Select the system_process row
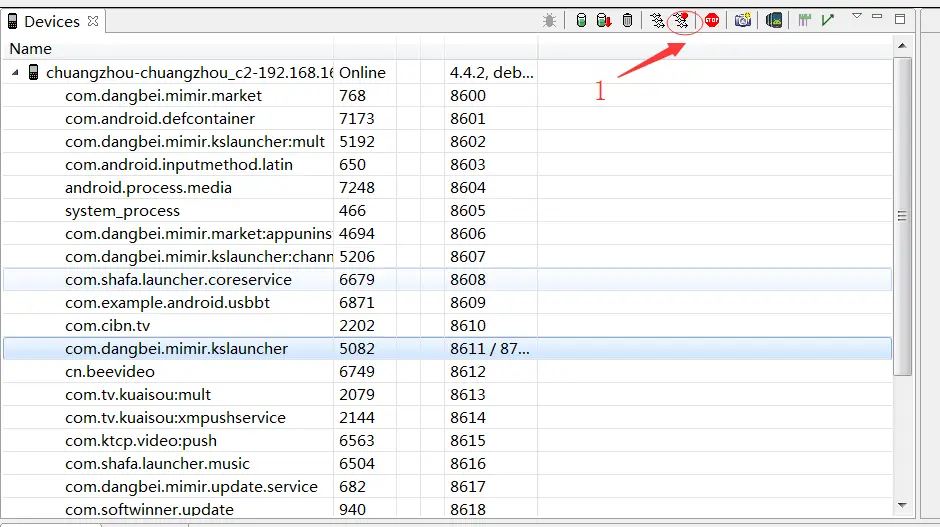The height and width of the screenshot is (527, 940). [x=447, y=210]
